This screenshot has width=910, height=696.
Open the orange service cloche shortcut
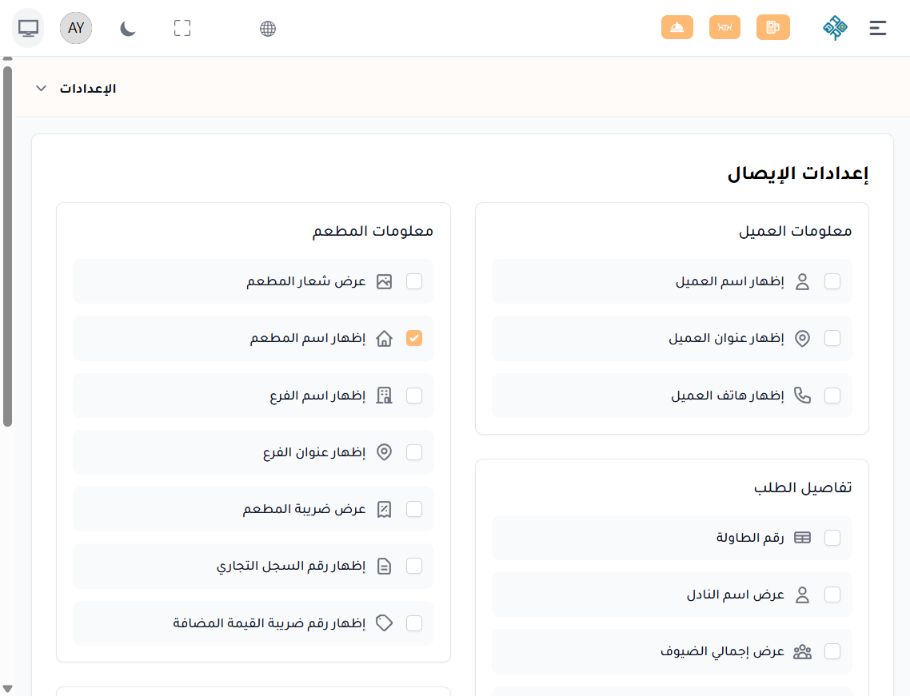pos(677,27)
